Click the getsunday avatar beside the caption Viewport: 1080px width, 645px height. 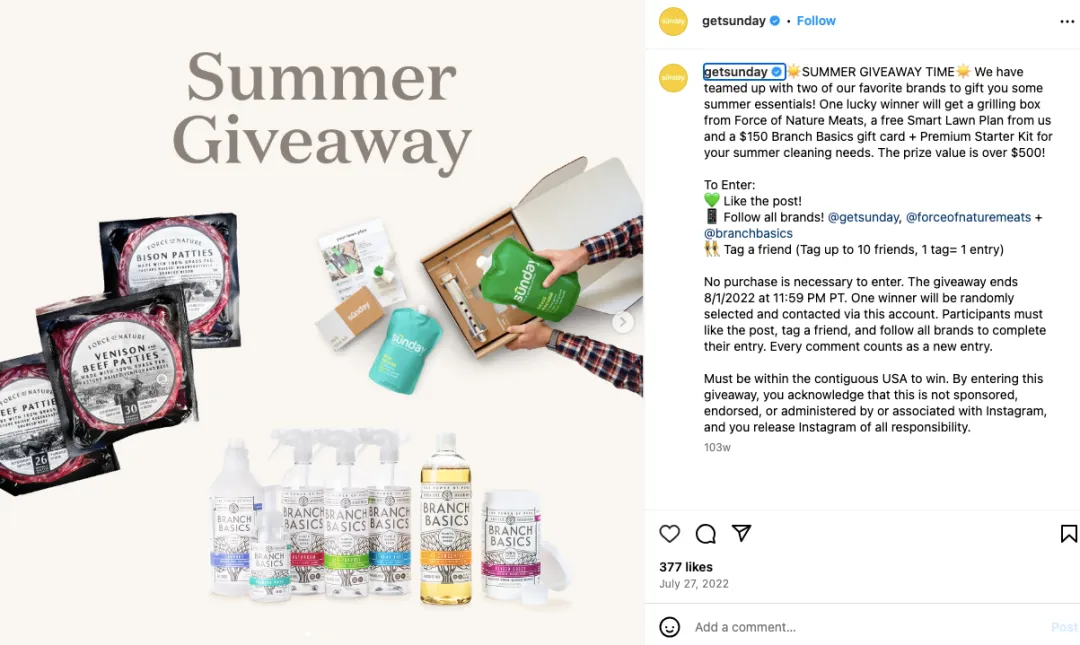click(673, 78)
